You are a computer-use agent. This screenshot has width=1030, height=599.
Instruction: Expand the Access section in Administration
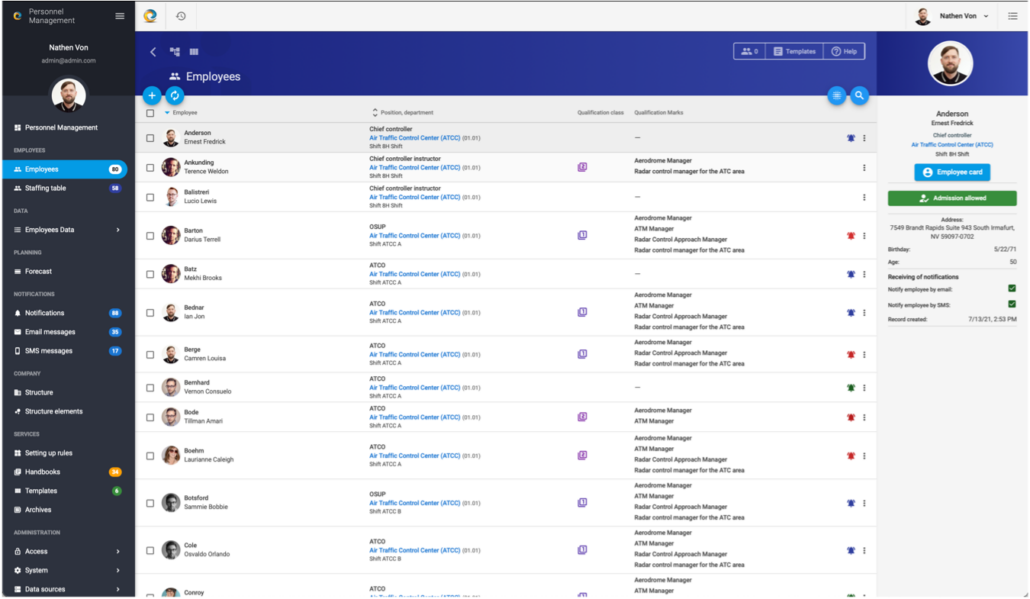click(118, 551)
